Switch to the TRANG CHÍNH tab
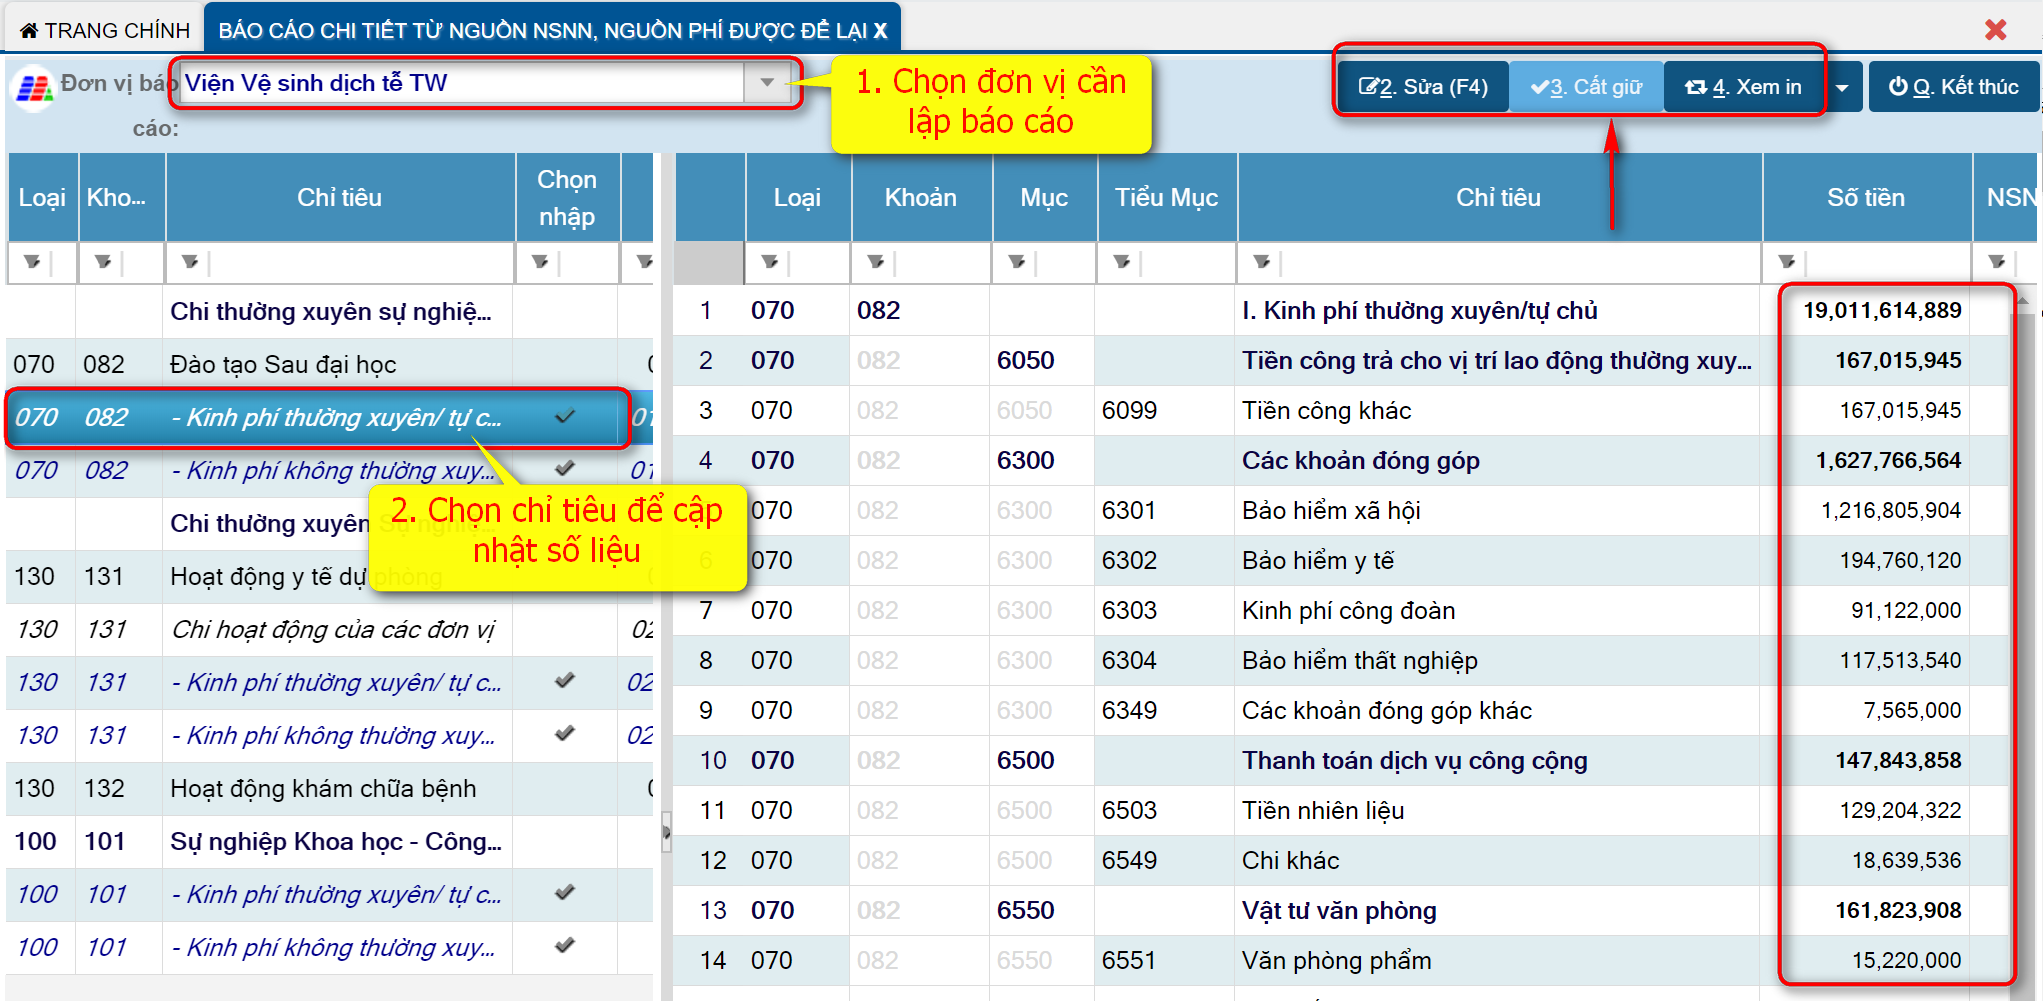 click(x=105, y=30)
